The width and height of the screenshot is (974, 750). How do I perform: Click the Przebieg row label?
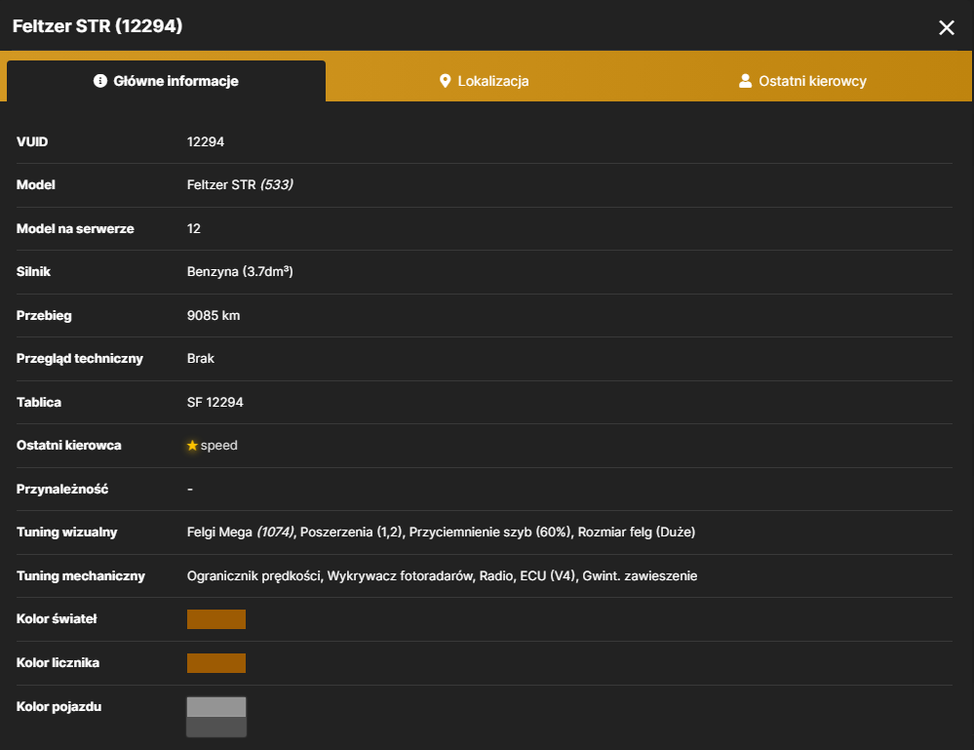tap(44, 316)
